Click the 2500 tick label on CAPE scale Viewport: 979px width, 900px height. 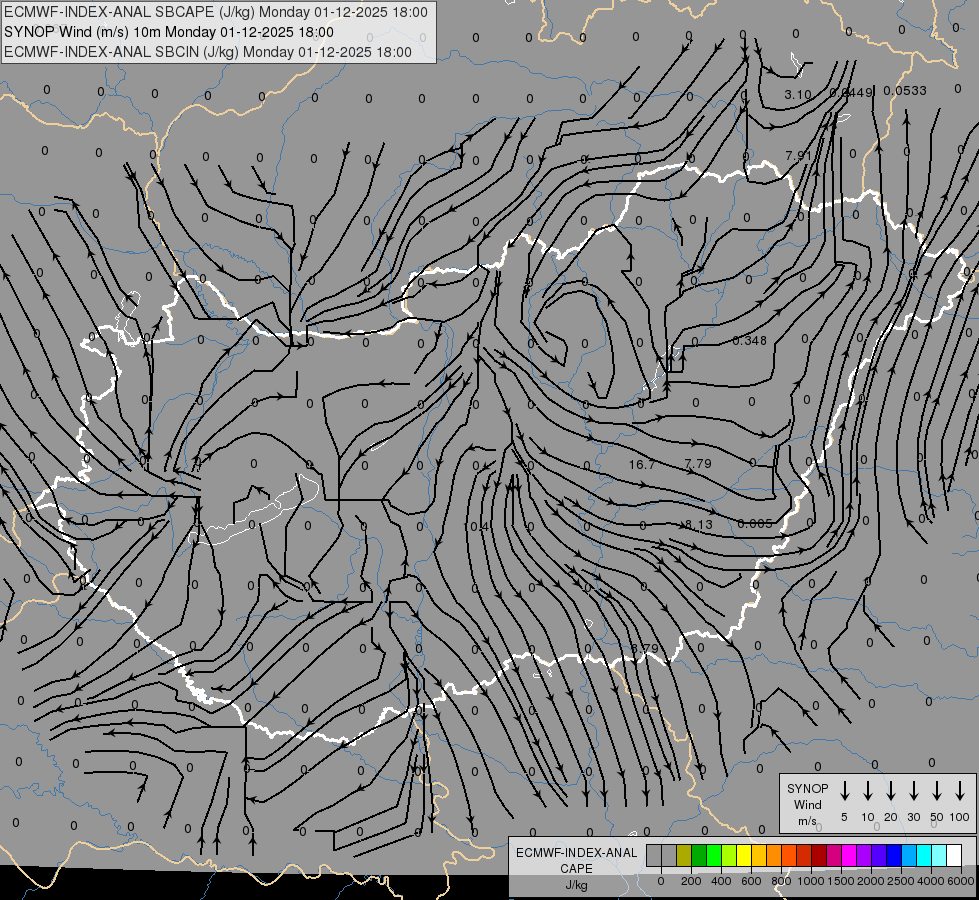[x=901, y=881]
